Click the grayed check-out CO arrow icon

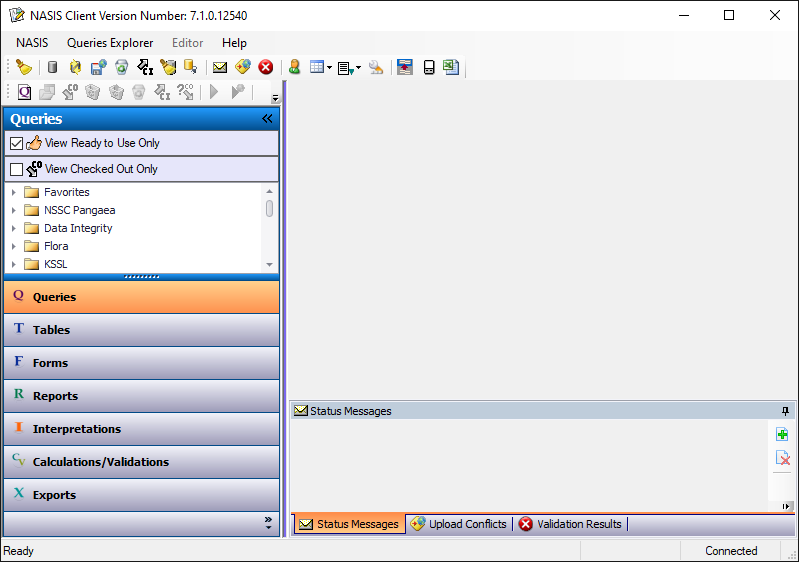[70, 92]
